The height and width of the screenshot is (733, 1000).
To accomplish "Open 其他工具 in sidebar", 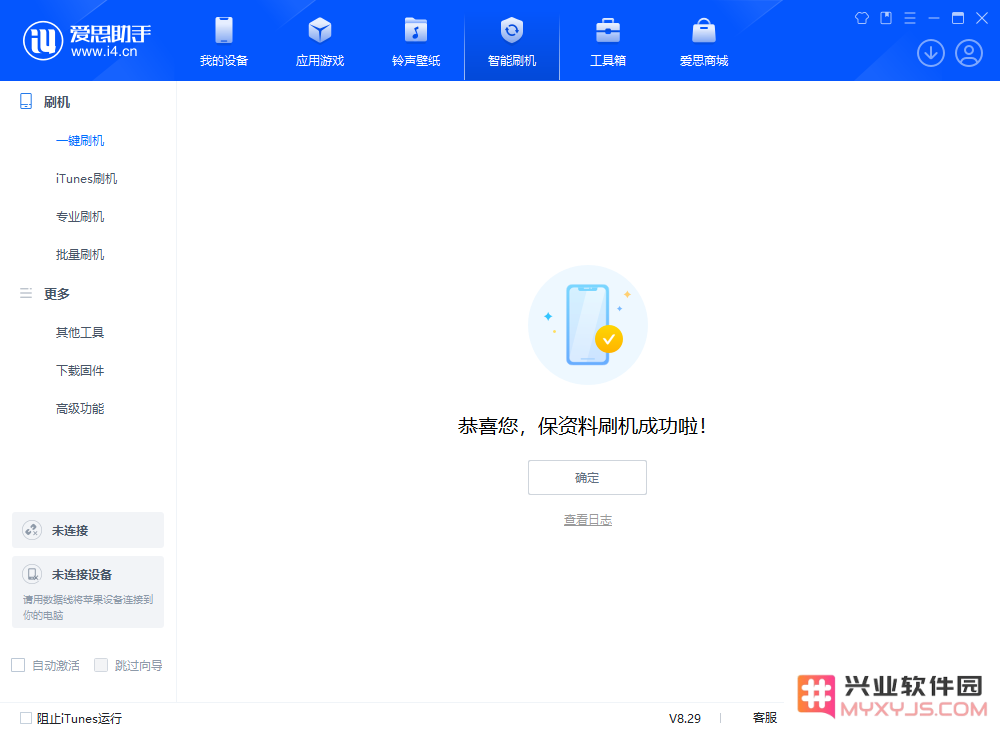I will coord(80,332).
